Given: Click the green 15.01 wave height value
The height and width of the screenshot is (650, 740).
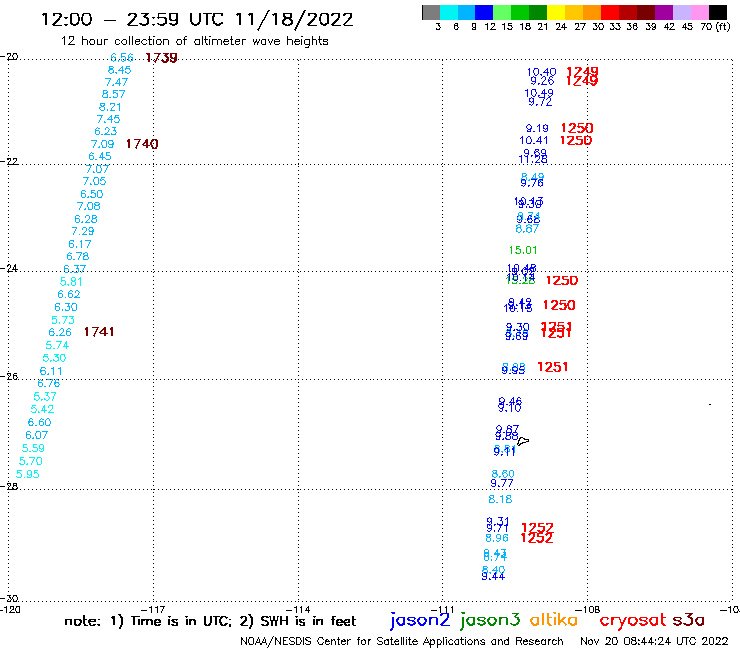Looking at the screenshot, I should (523, 250).
